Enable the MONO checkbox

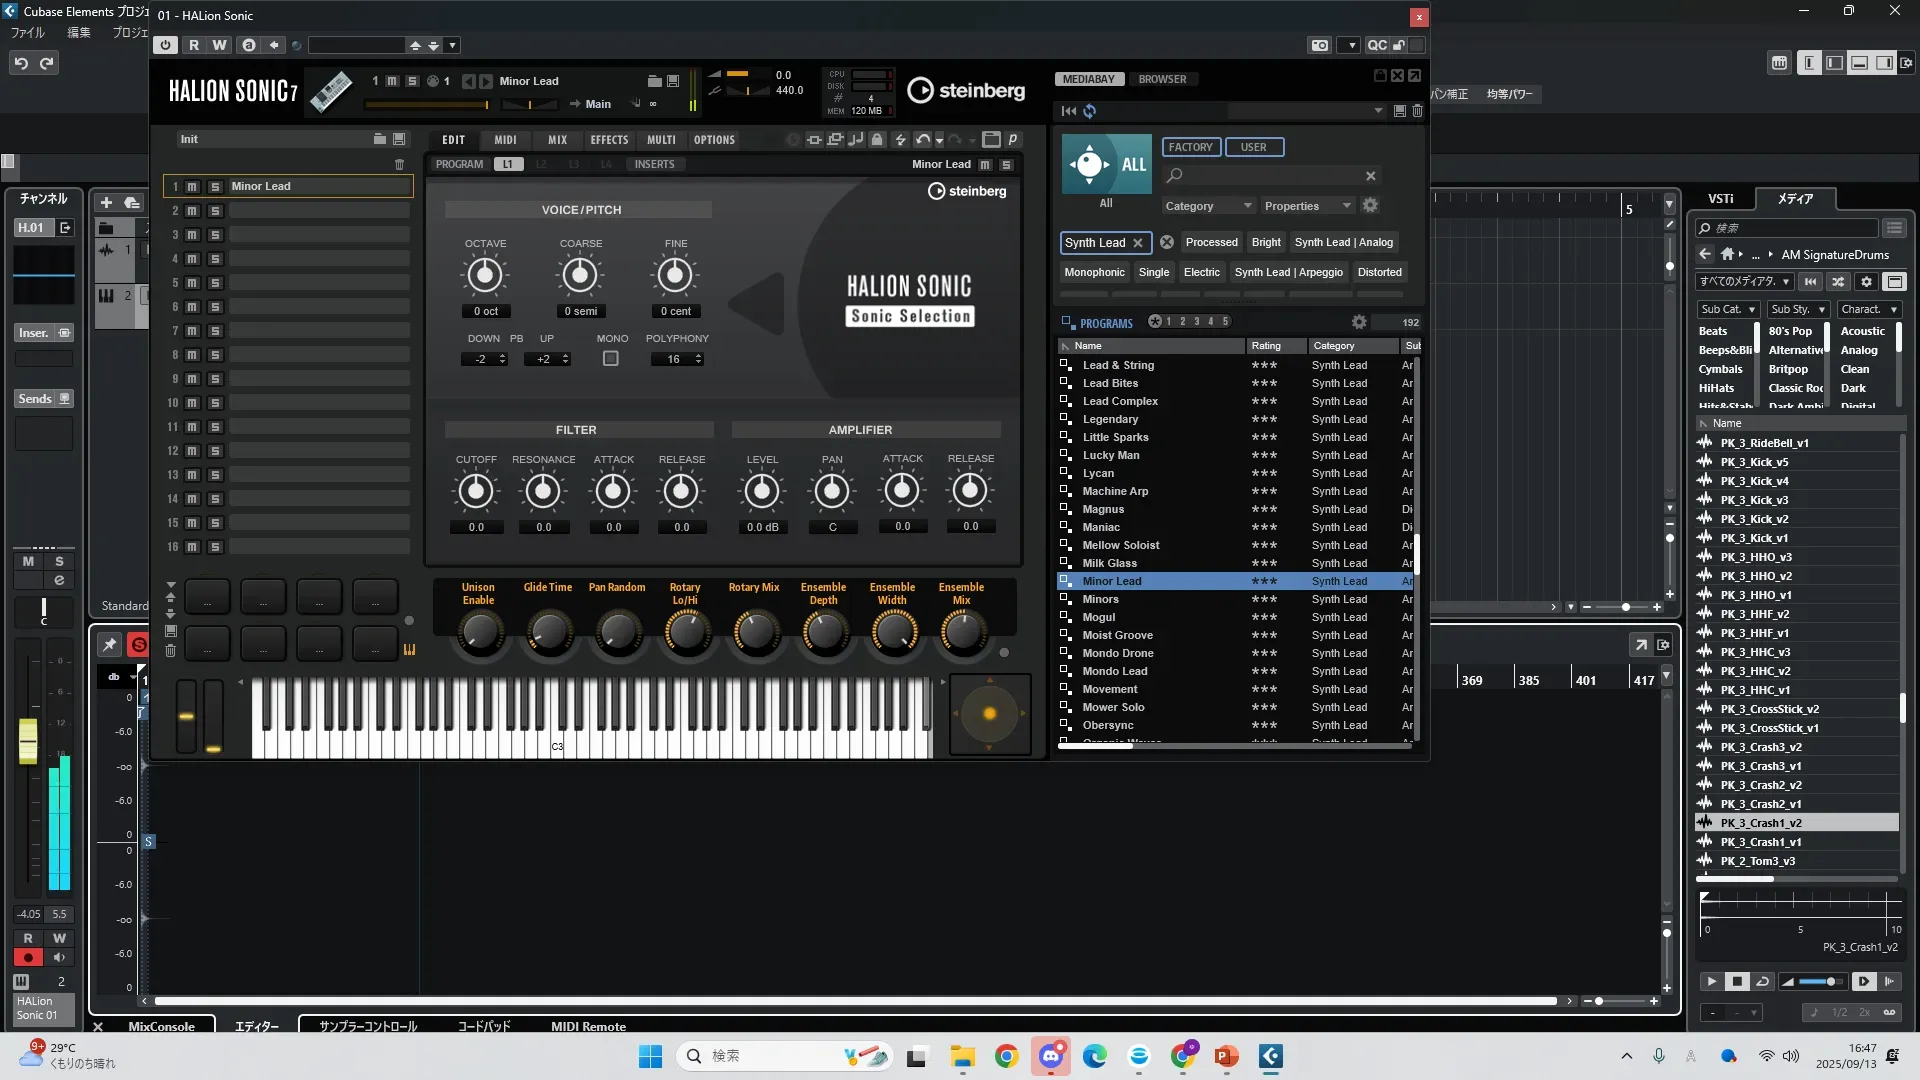(x=611, y=359)
